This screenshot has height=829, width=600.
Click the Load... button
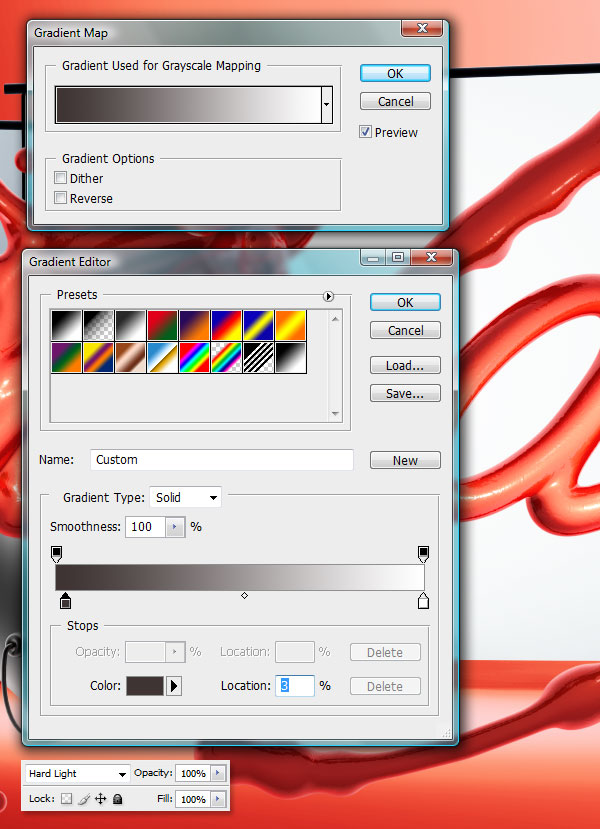point(405,365)
